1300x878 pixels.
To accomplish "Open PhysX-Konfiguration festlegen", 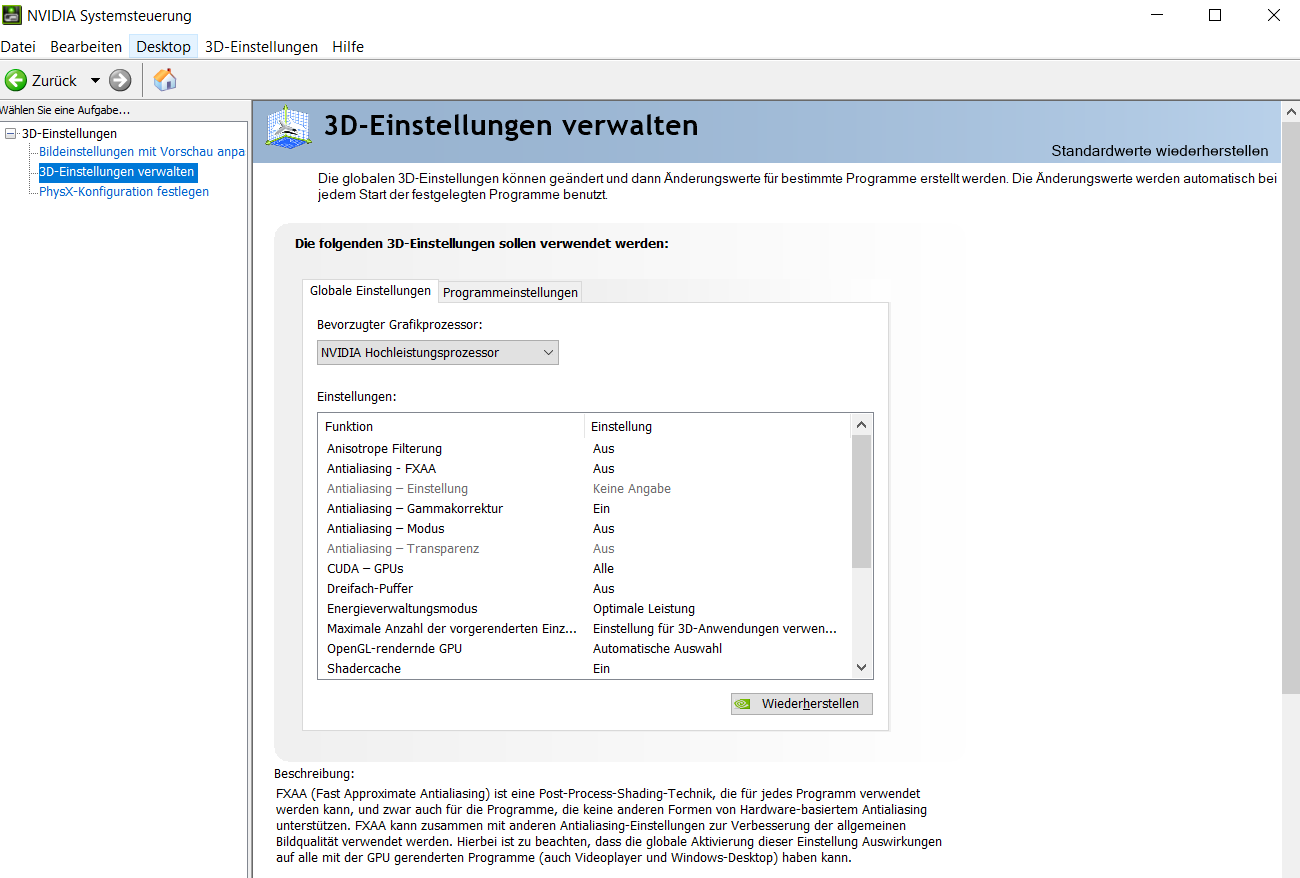I will (x=124, y=191).
